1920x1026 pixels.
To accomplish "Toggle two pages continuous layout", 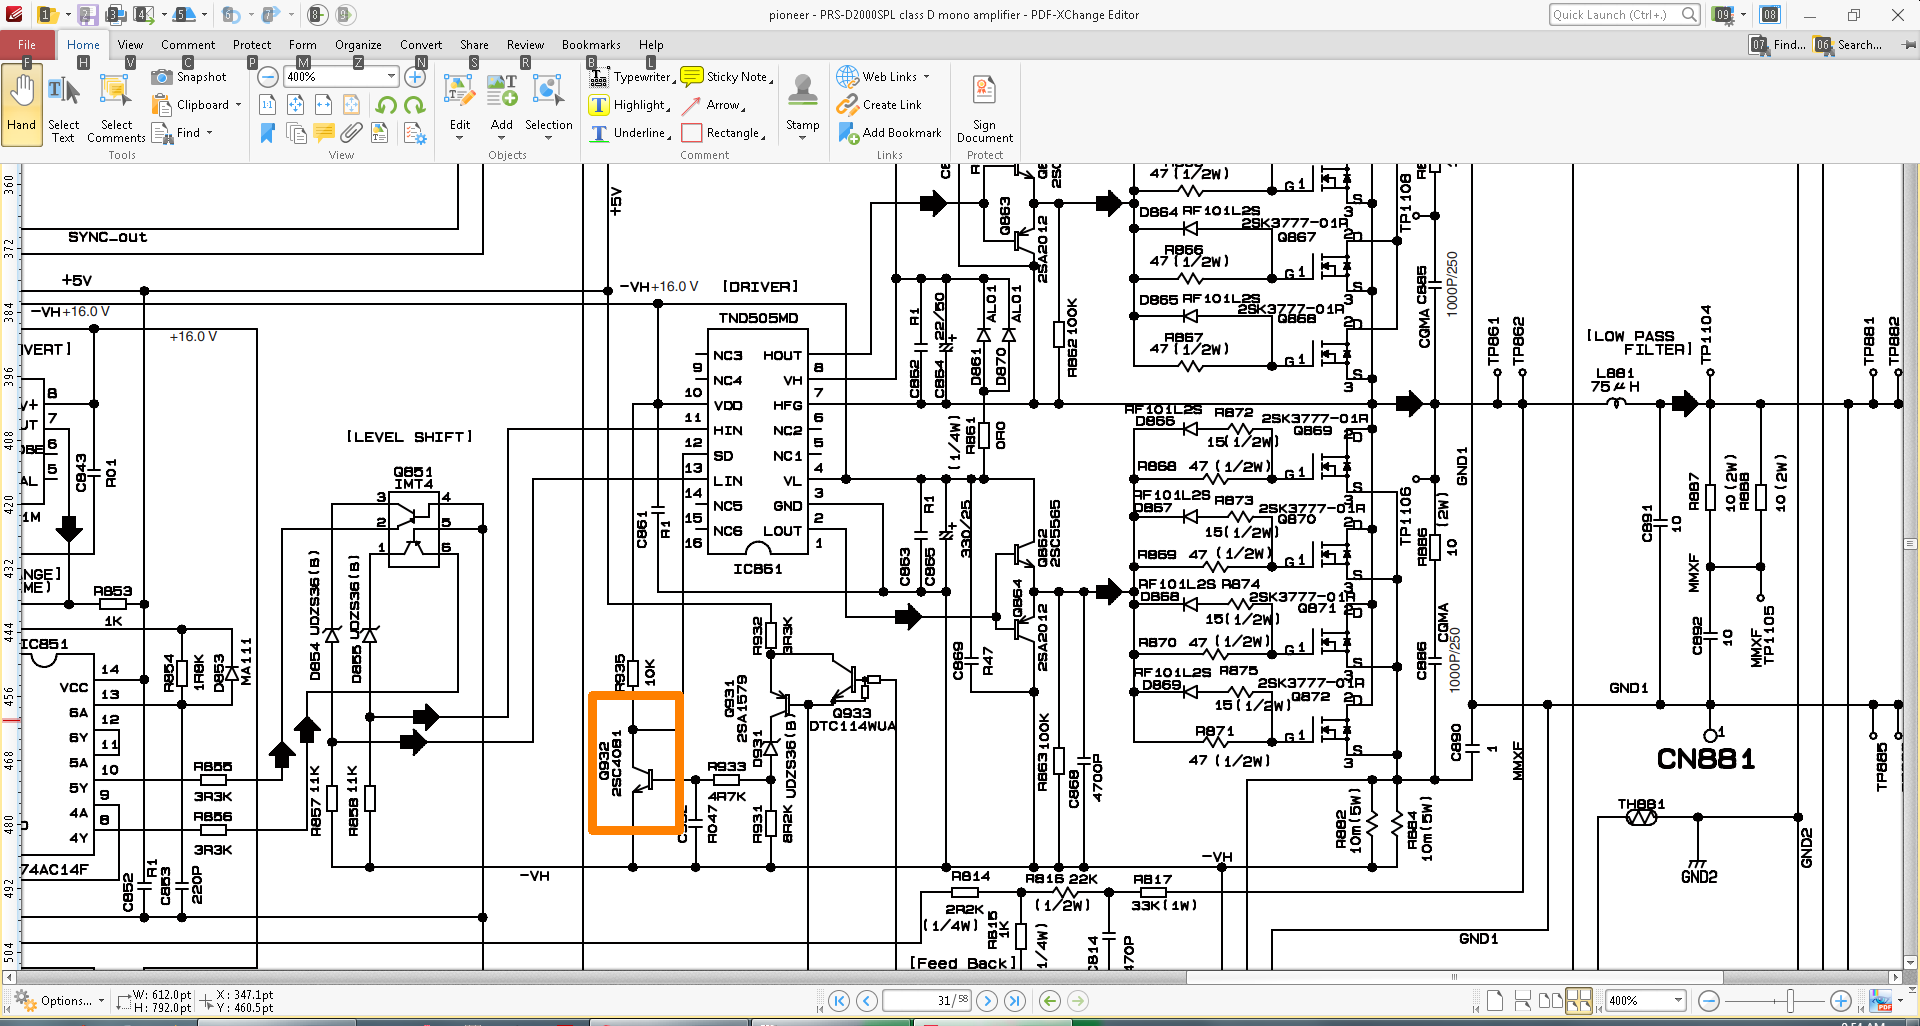I will [x=1579, y=1001].
